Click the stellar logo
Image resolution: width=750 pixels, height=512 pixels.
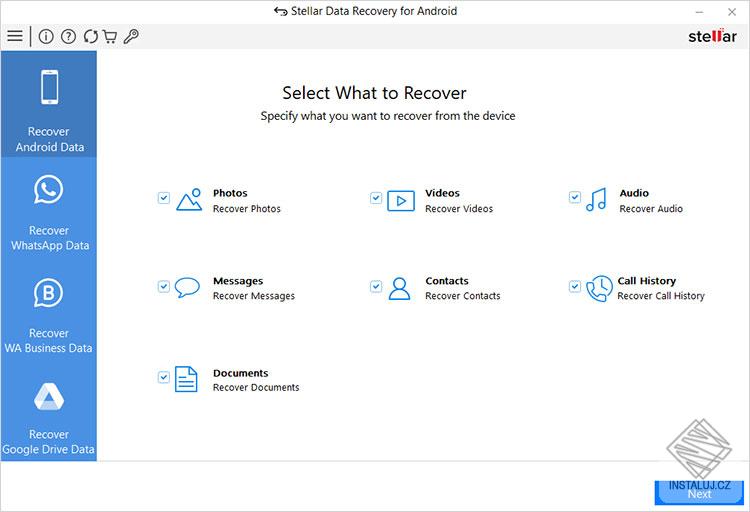pyautogui.click(x=712, y=36)
